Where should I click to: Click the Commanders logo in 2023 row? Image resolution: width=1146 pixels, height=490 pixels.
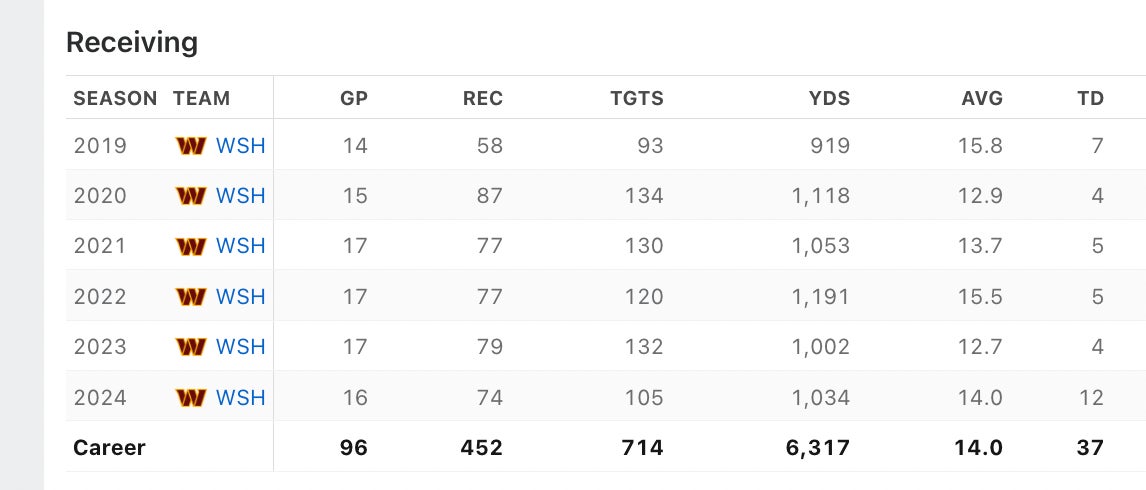pyautogui.click(x=190, y=347)
